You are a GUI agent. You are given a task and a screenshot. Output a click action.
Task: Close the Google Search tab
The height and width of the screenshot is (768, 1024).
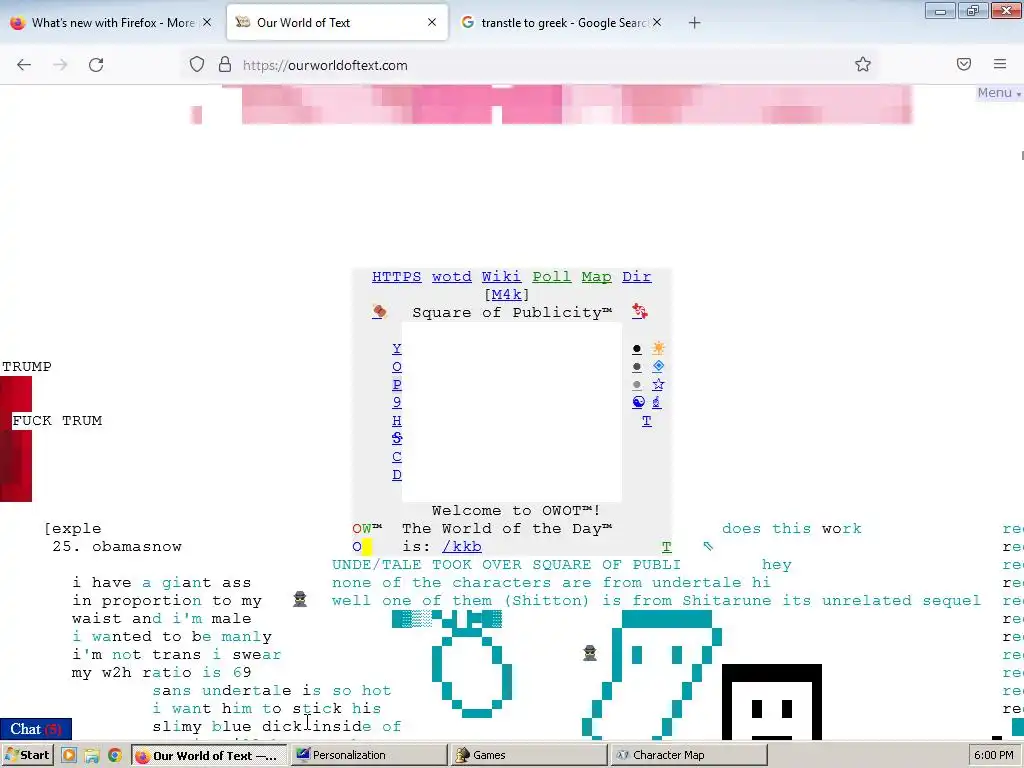coord(657,22)
